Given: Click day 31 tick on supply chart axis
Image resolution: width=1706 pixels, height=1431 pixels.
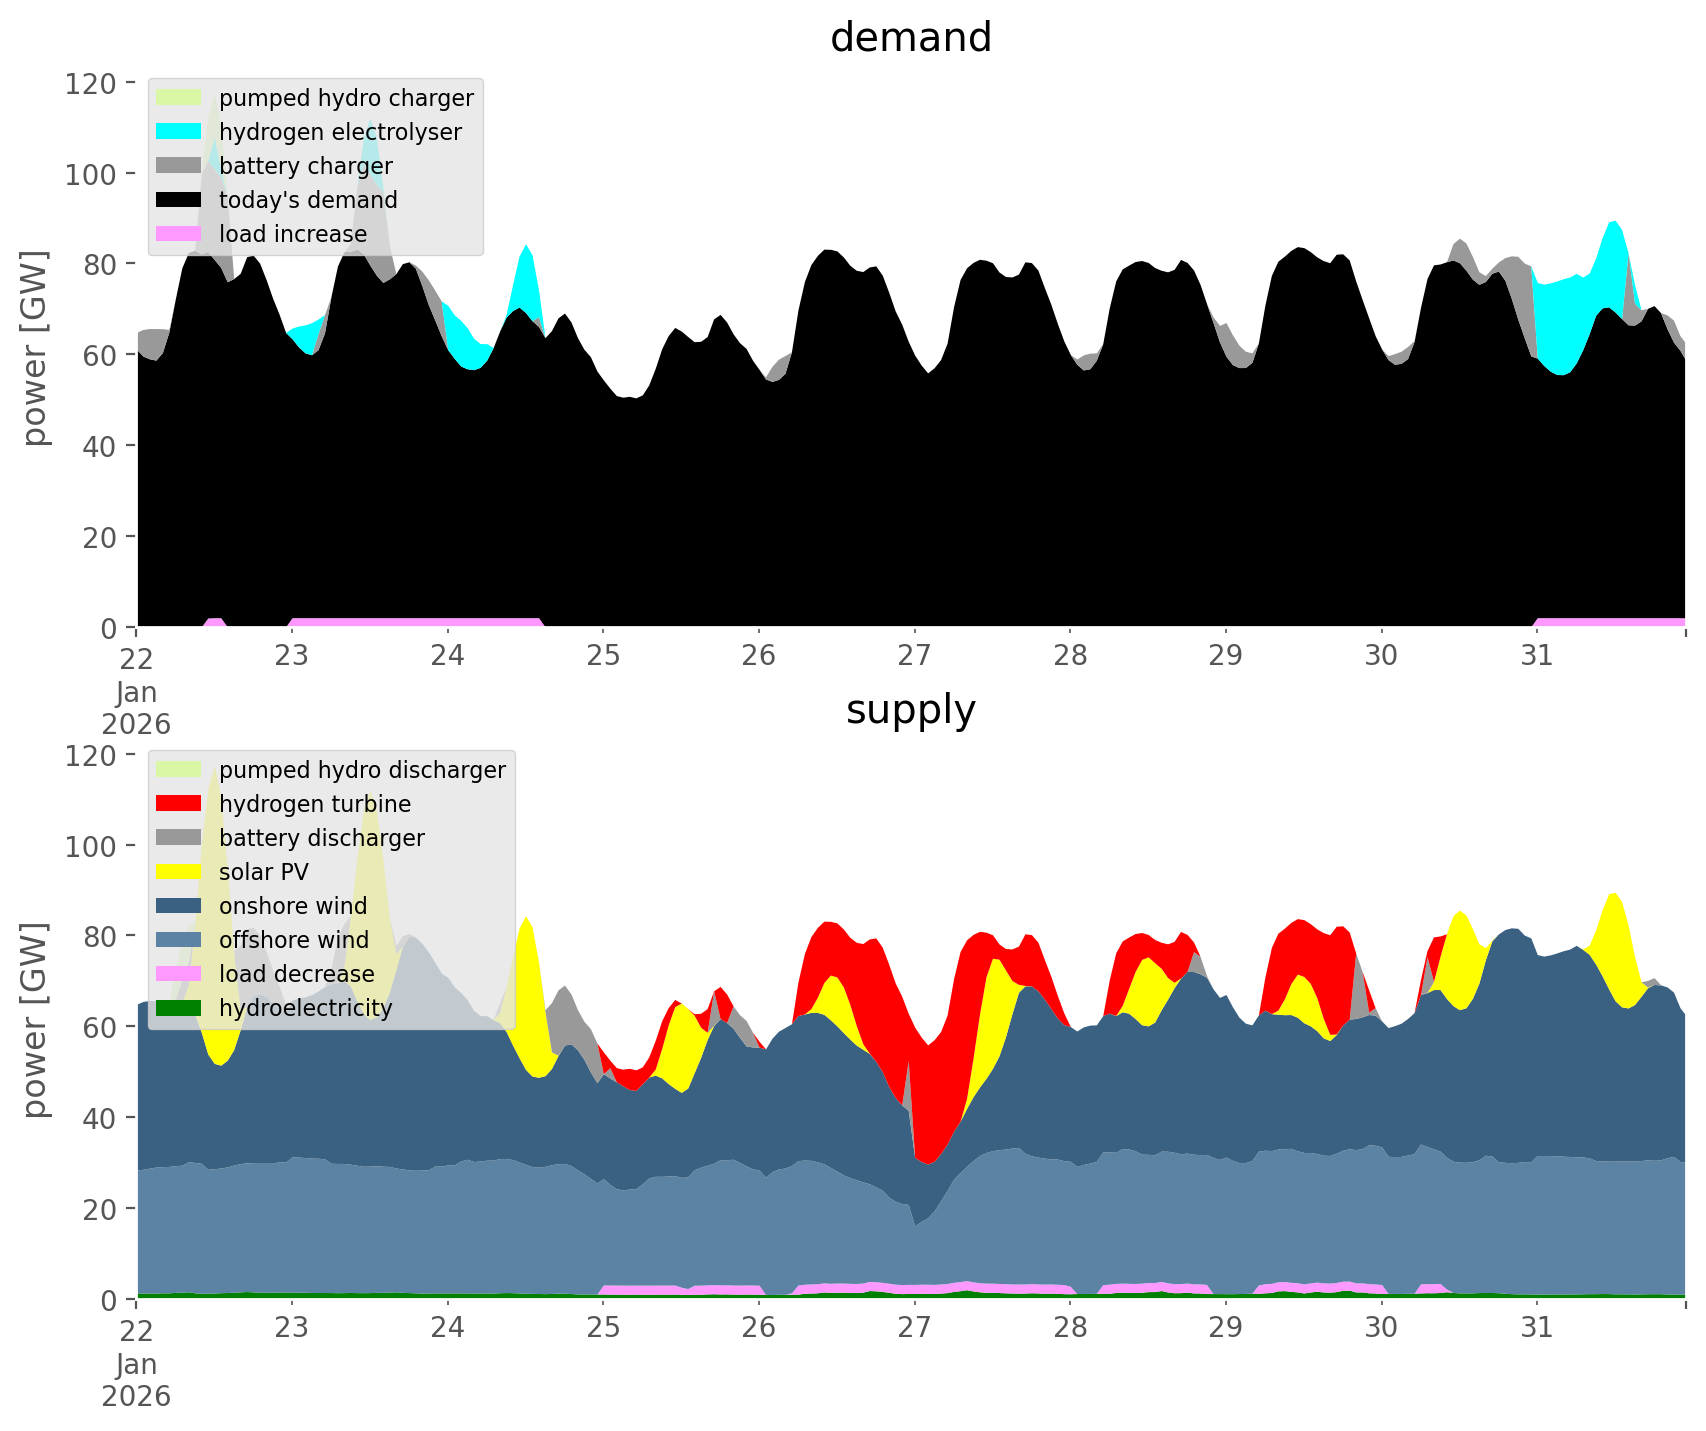Looking at the screenshot, I should tap(1536, 1328).
